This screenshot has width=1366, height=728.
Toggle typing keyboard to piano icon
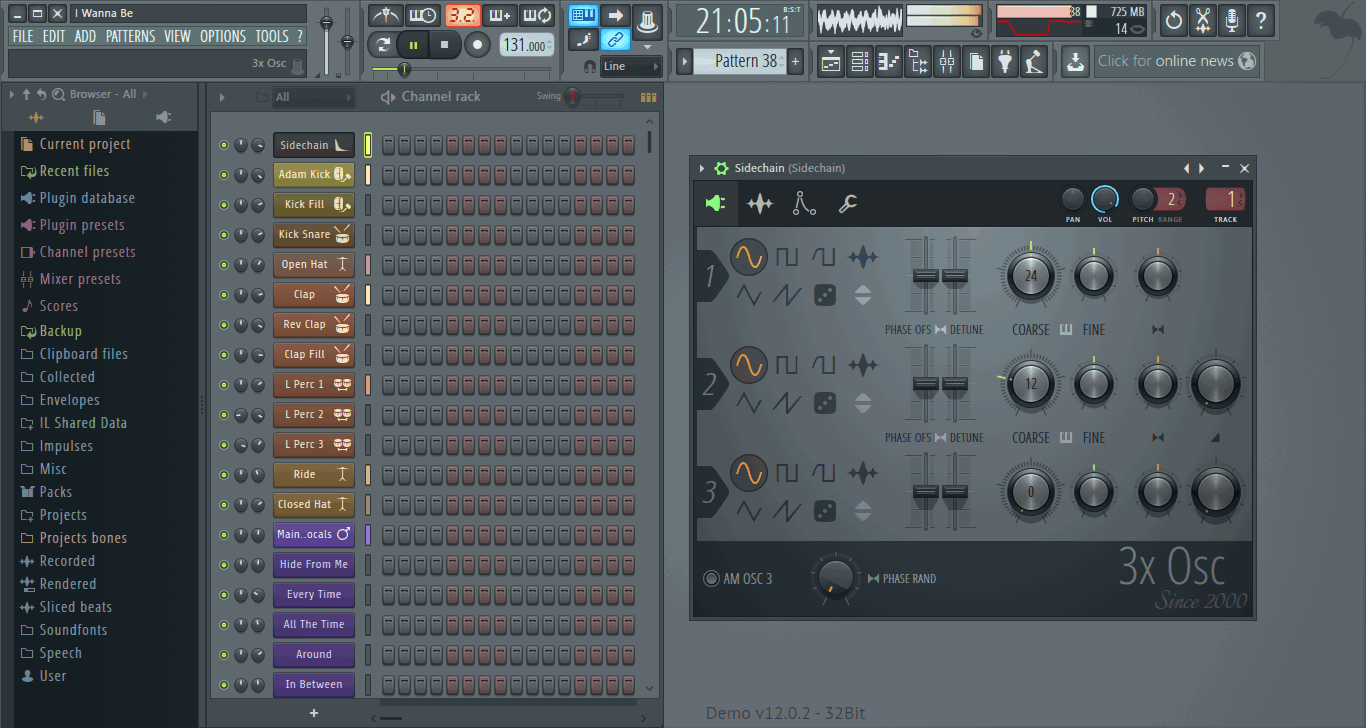[584, 15]
